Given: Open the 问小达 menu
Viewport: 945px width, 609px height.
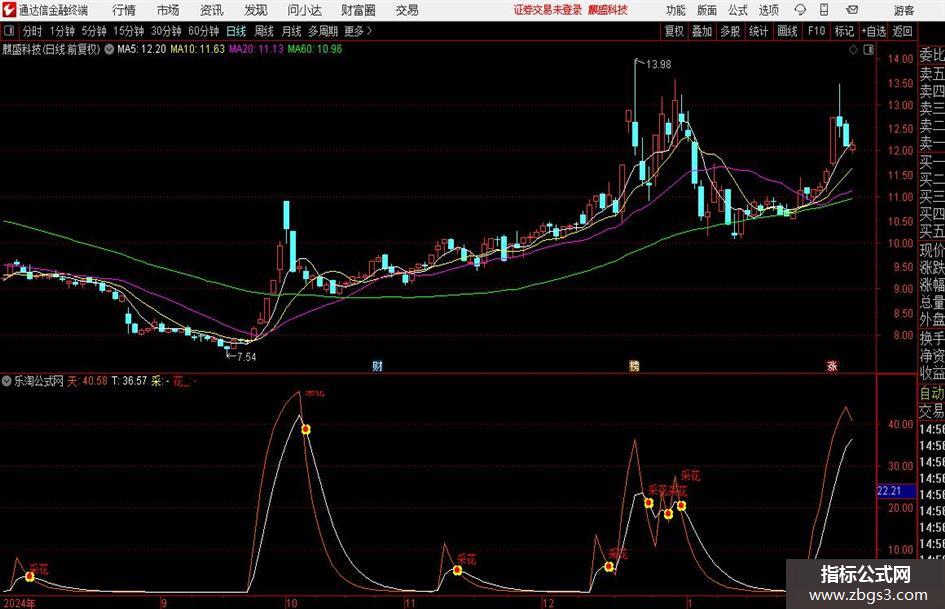Looking at the screenshot, I should click(304, 10).
